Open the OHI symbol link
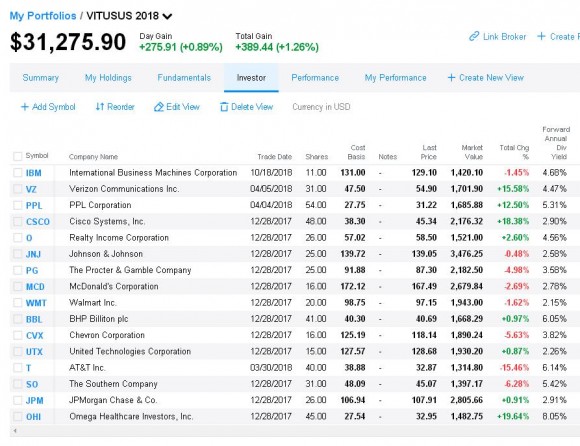 point(34,417)
